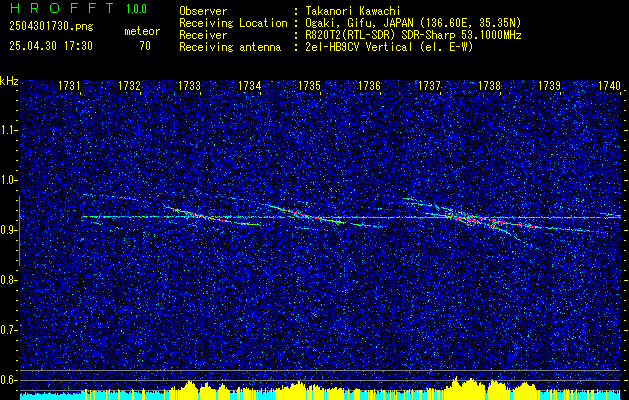The width and height of the screenshot is (629, 400).
Task: Click the HROFFT program title
Action: click(62, 8)
